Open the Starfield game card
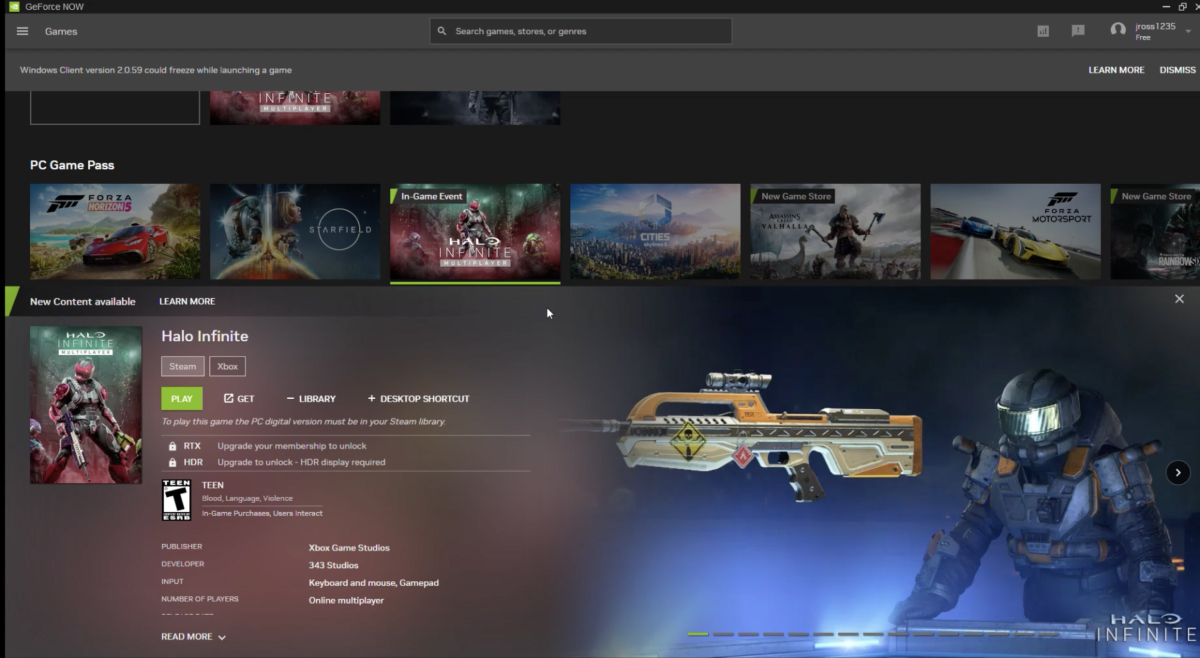The height and width of the screenshot is (658, 1200). coord(295,231)
